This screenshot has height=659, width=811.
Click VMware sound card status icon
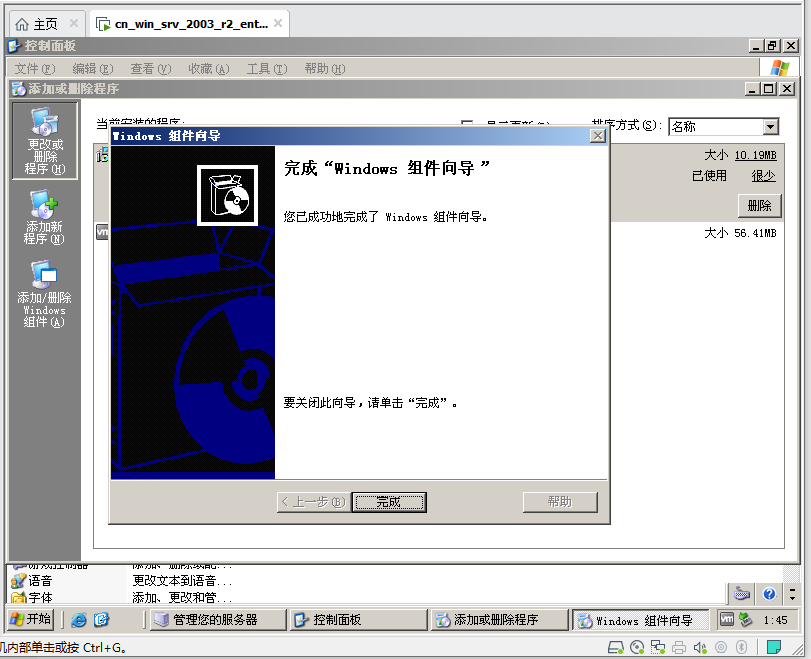pyautogui.click(x=700, y=647)
